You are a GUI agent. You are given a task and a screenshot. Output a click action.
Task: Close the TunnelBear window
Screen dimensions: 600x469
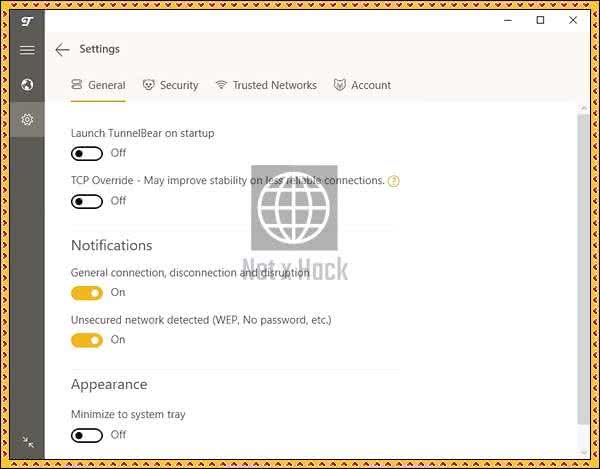click(573, 20)
